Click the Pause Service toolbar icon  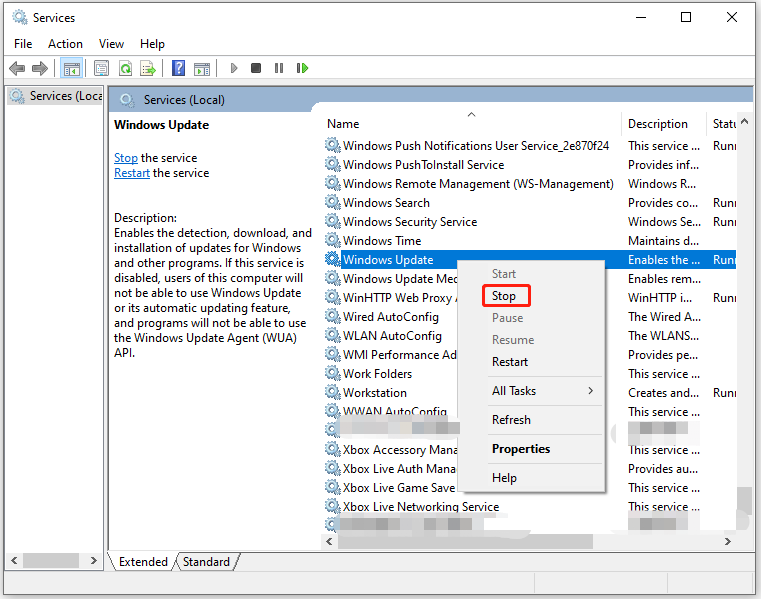coord(279,68)
